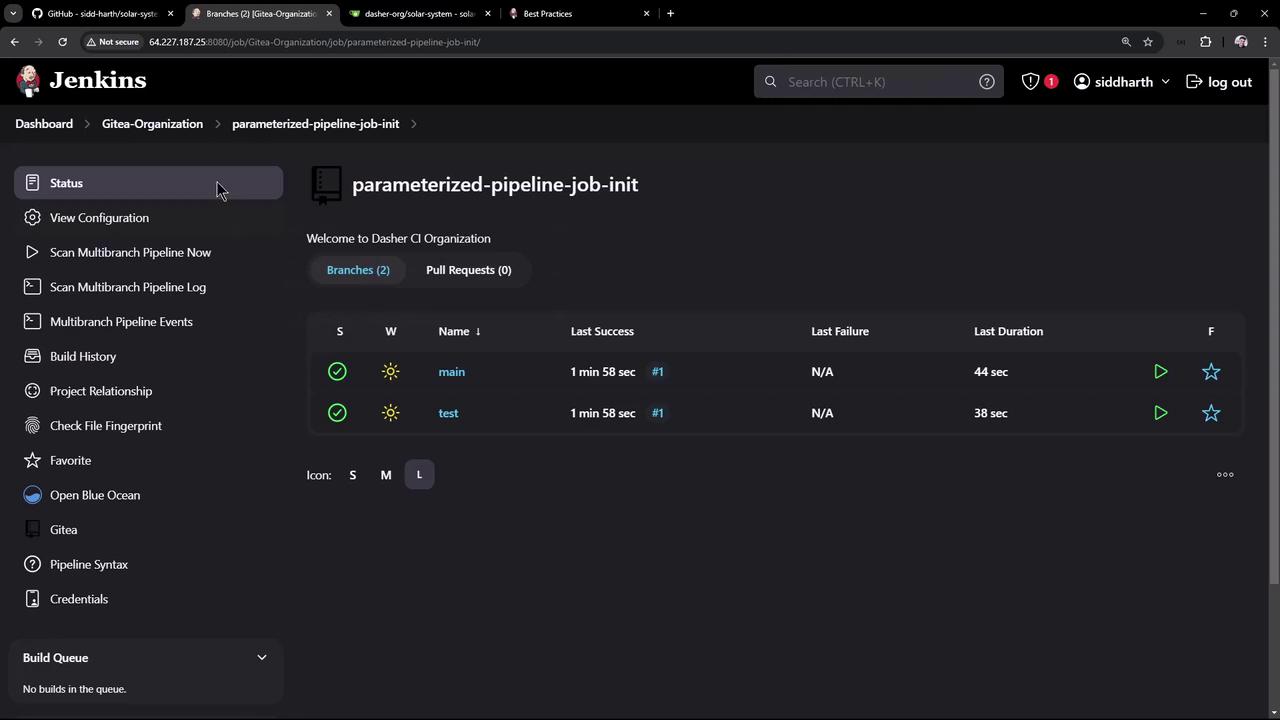Open Blue Ocean from sidebar
This screenshot has height=720, width=1280.
pos(95,495)
